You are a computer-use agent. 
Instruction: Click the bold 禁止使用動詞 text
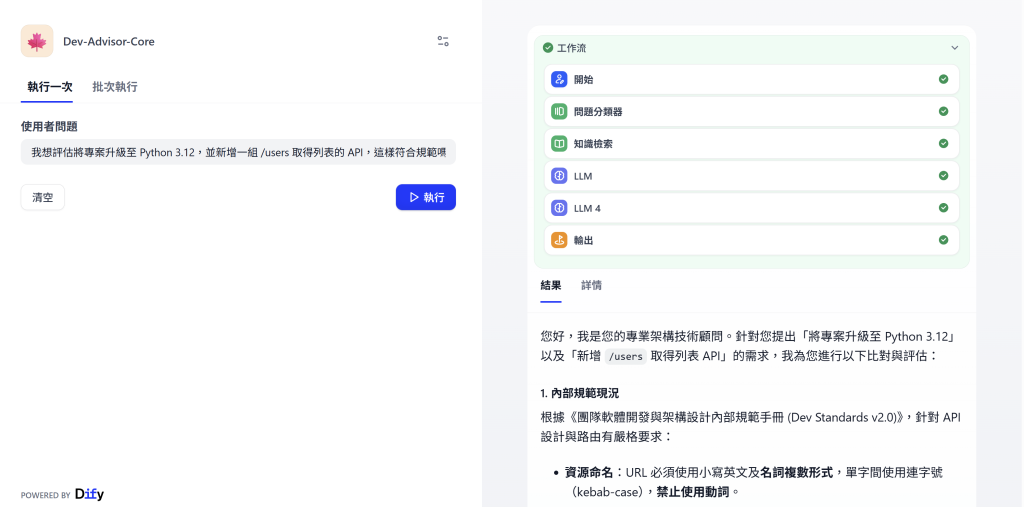(x=692, y=491)
